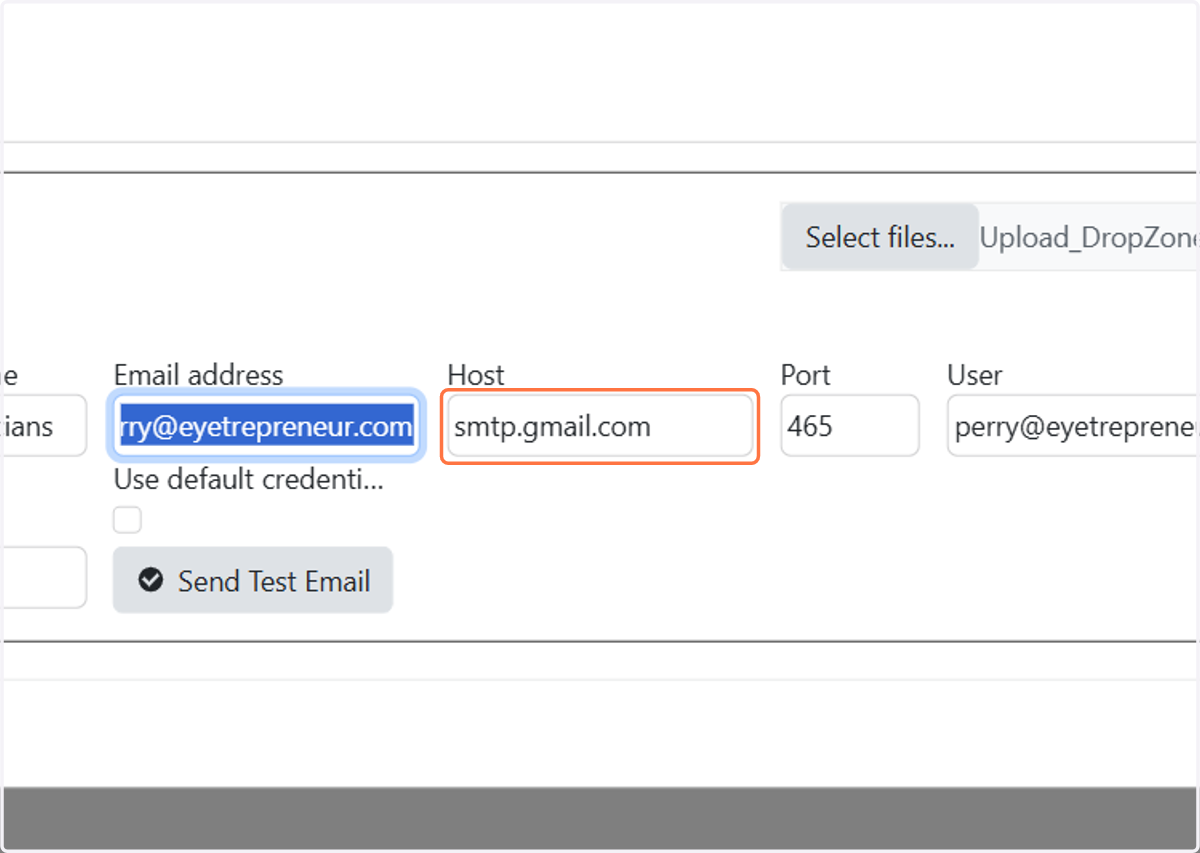
Task: Tick the Use default credentials checkbox
Action: [x=127, y=520]
